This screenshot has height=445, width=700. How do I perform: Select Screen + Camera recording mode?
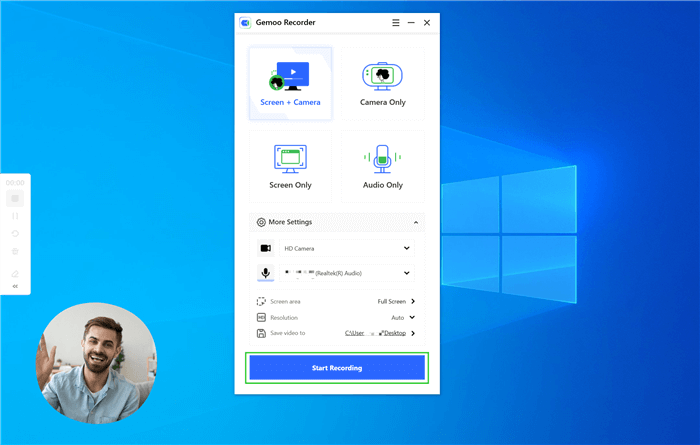[290, 83]
